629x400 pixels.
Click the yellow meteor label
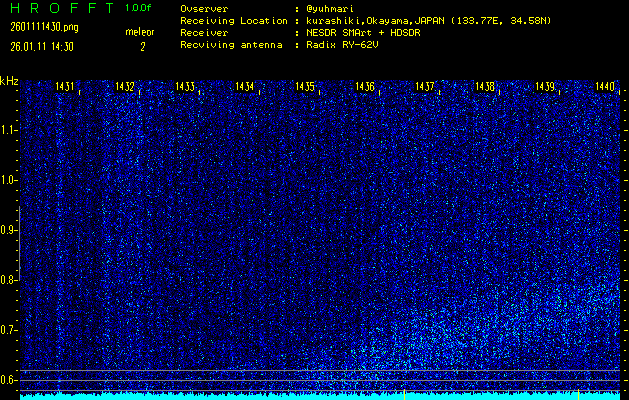(x=140, y=32)
